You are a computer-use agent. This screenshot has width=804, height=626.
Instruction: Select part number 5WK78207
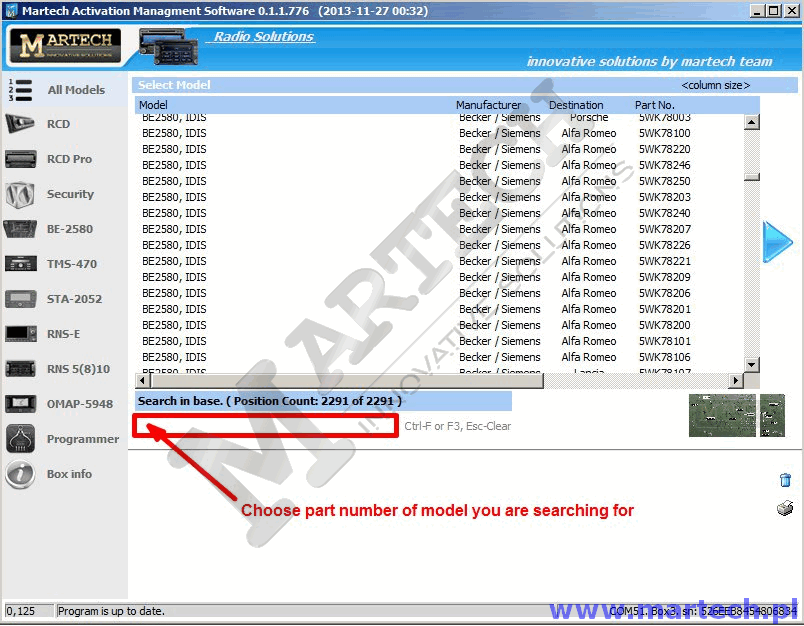[665, 229]
